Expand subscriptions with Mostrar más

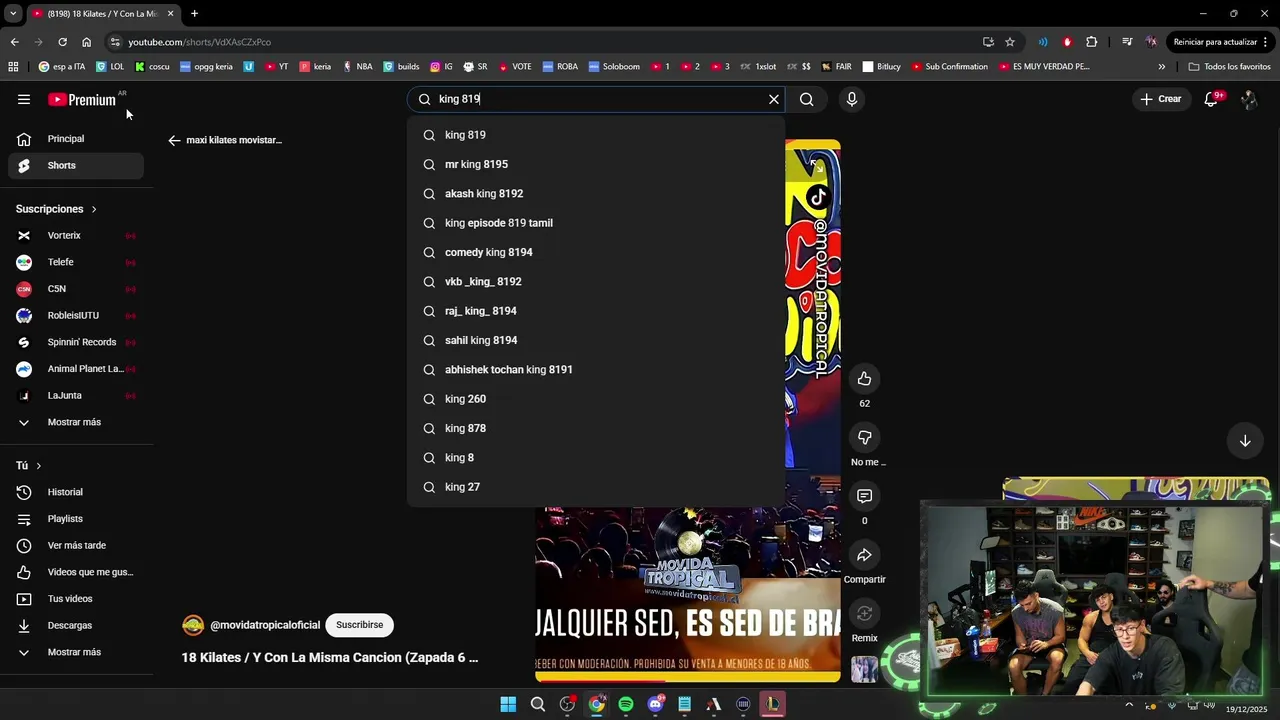[76, 422]
